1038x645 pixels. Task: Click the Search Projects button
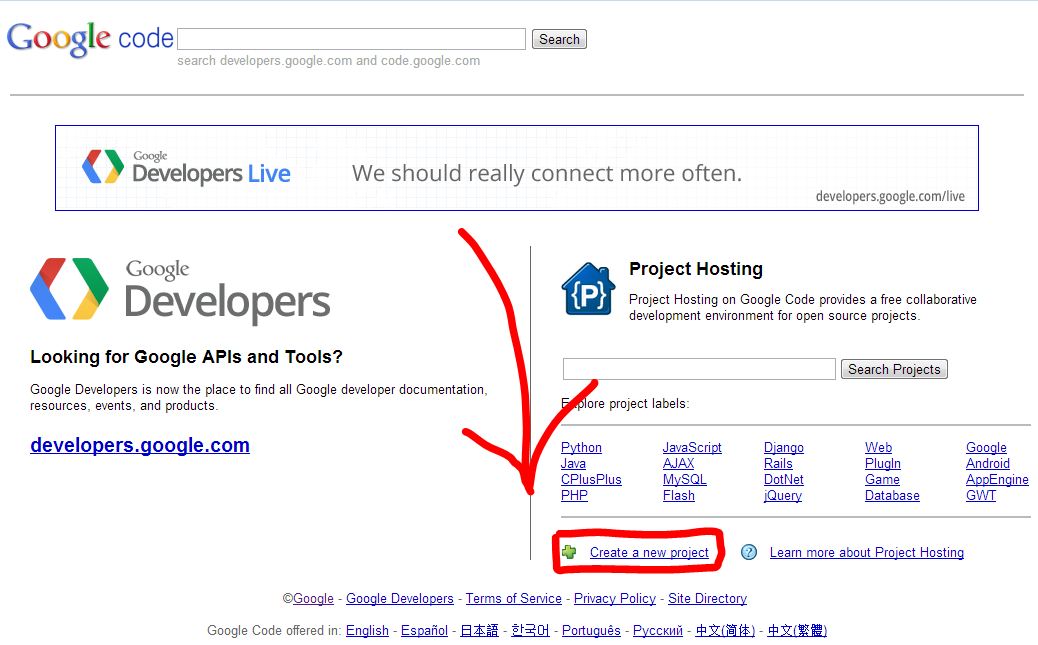894,369
